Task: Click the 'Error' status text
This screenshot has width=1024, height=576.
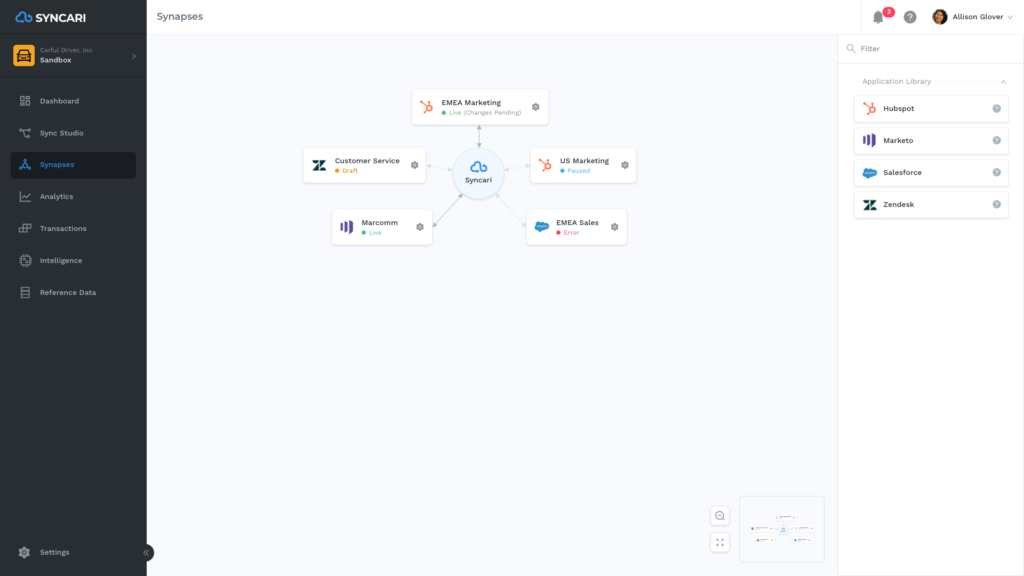Action: pyautogui.click(x=571, y=233)
